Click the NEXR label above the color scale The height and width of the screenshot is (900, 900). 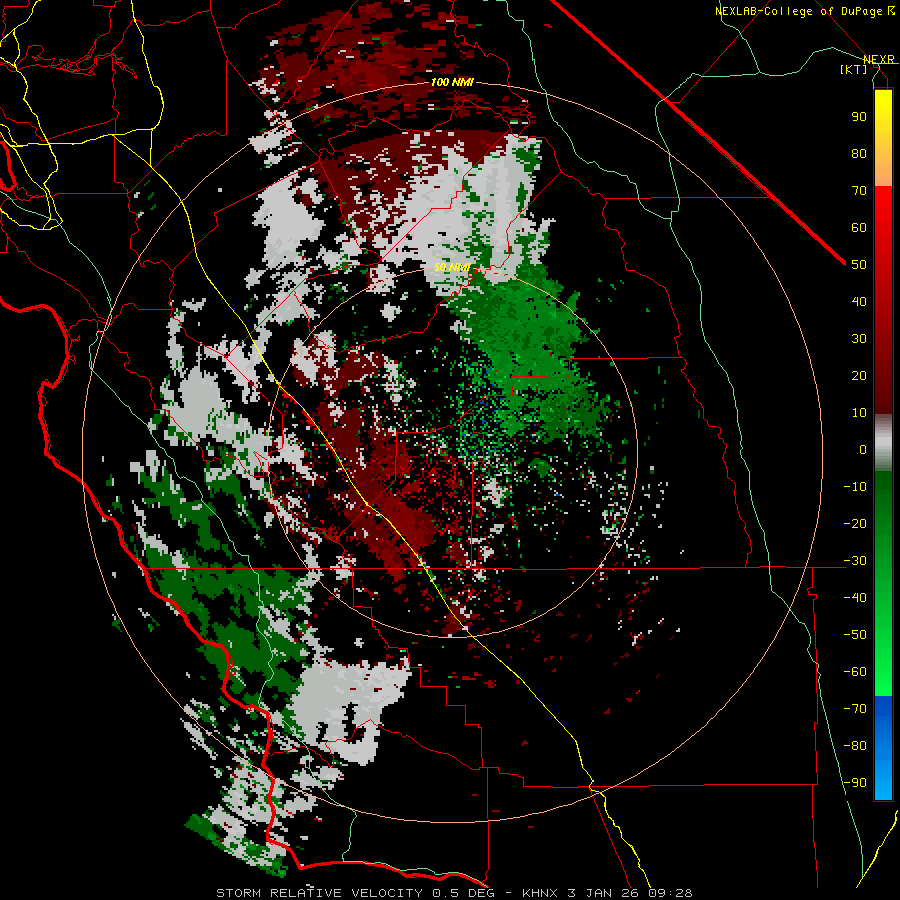pos(878,59)
